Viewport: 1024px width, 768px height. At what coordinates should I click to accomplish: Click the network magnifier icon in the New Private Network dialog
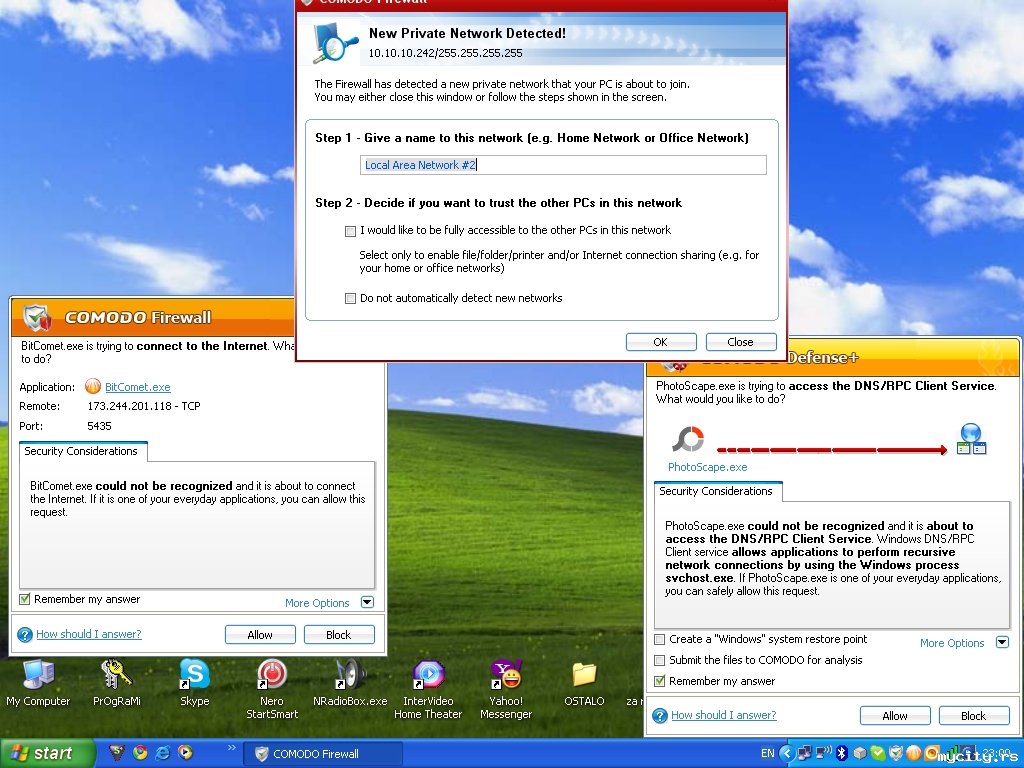335,43
